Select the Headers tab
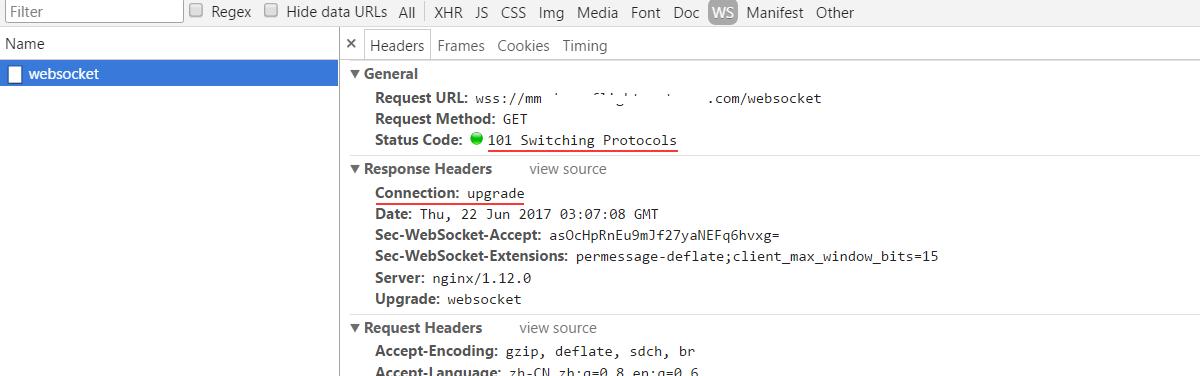 tap(397, 45)
